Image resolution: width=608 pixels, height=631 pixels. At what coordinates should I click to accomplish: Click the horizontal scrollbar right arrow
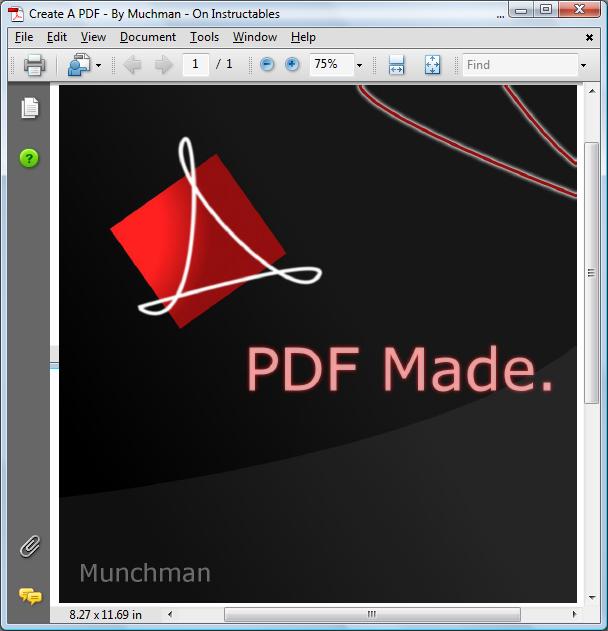tap(574, 614)
